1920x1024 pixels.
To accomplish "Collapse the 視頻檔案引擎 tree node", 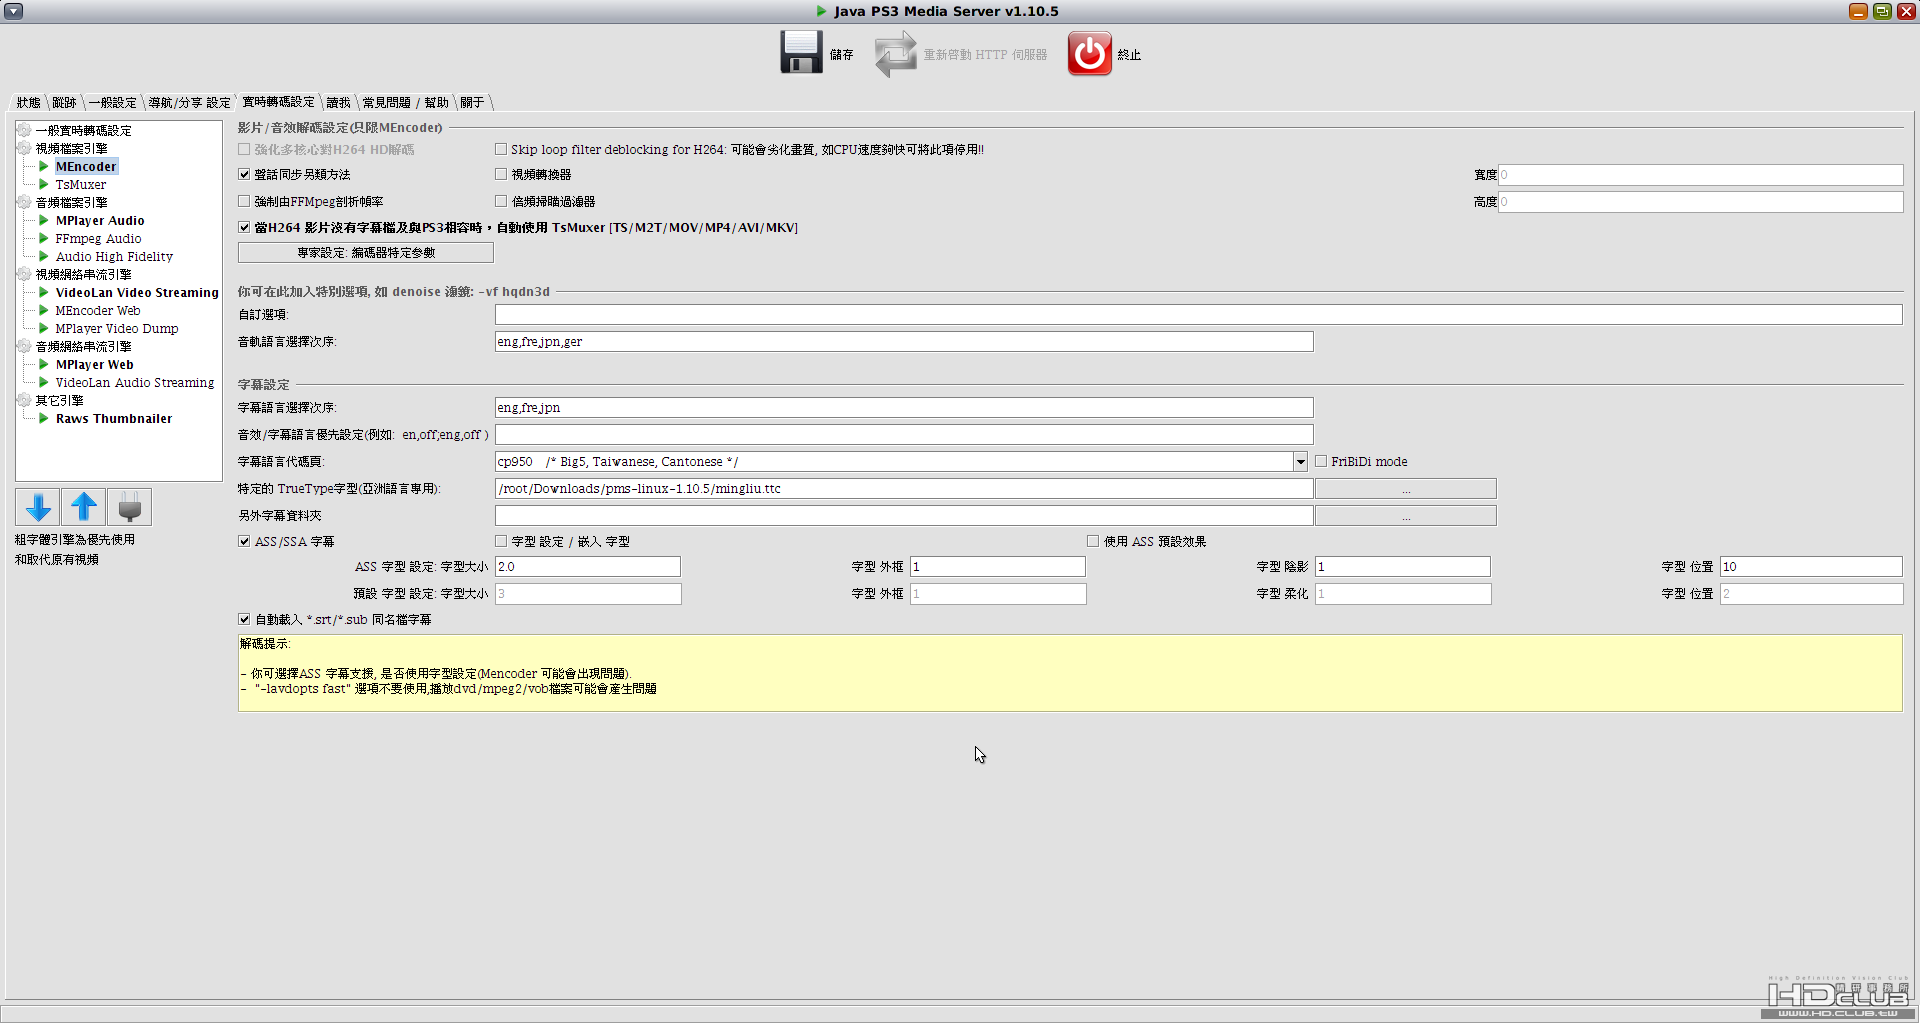I will pyautogui.click(x=24, y=148).
